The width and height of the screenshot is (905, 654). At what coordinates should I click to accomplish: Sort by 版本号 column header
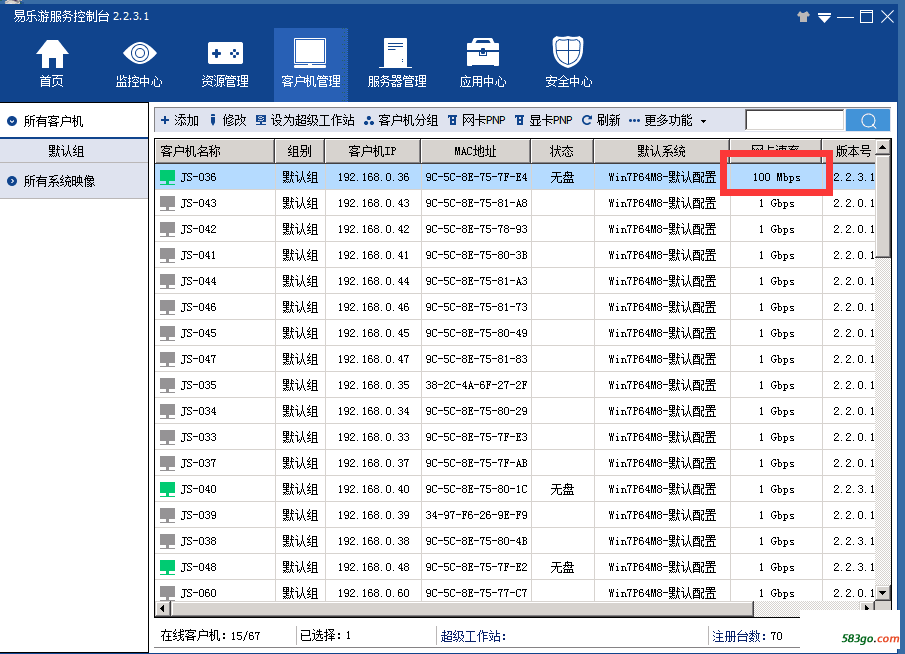(x=849, y=151)
